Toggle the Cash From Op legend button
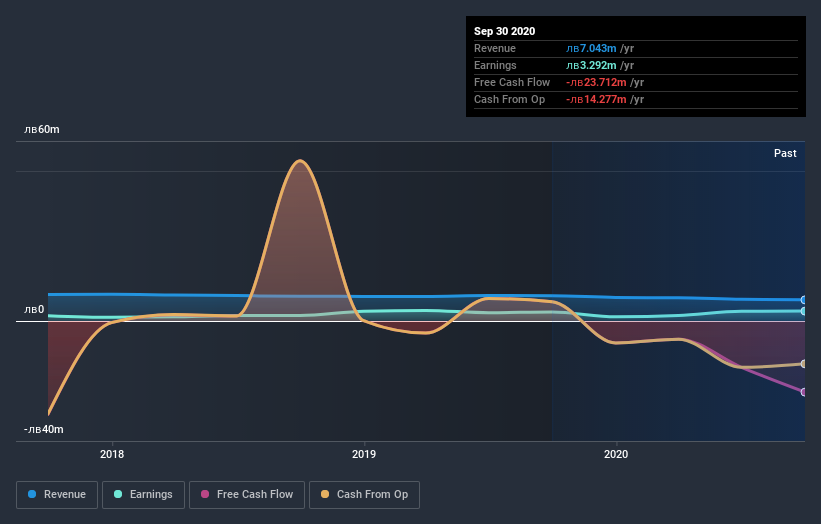The height and width of the screenshot is (524, 821). click(x=364, y=495)
